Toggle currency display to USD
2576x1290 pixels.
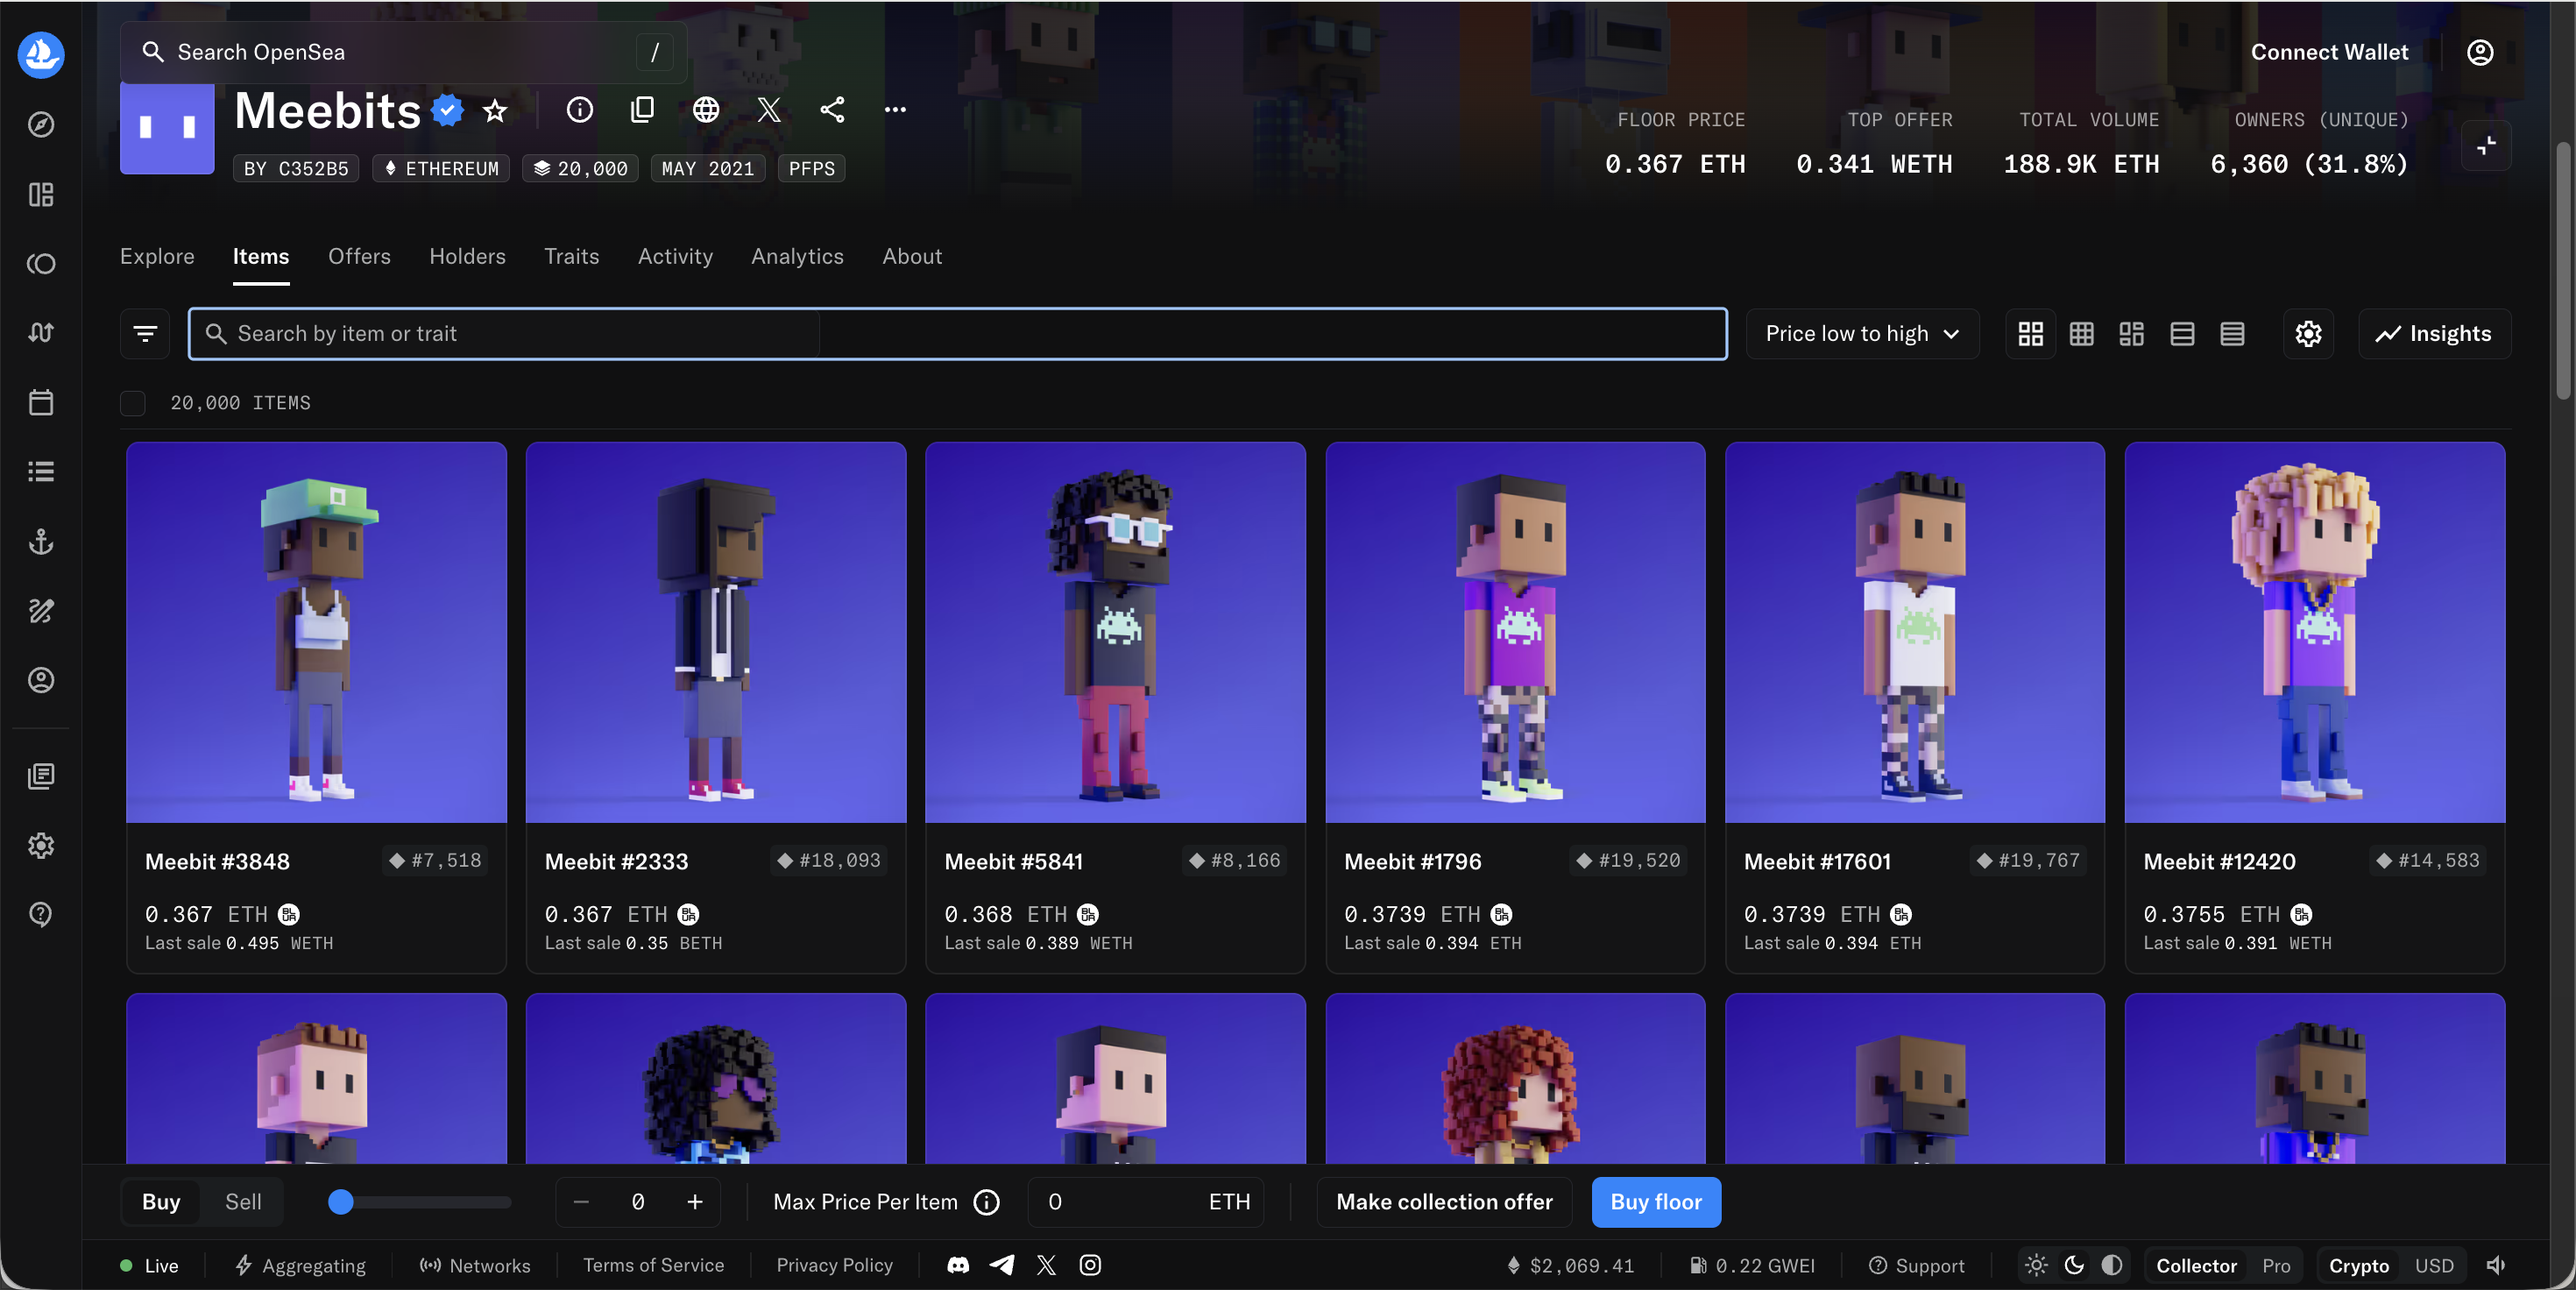click(2434, 1266)
